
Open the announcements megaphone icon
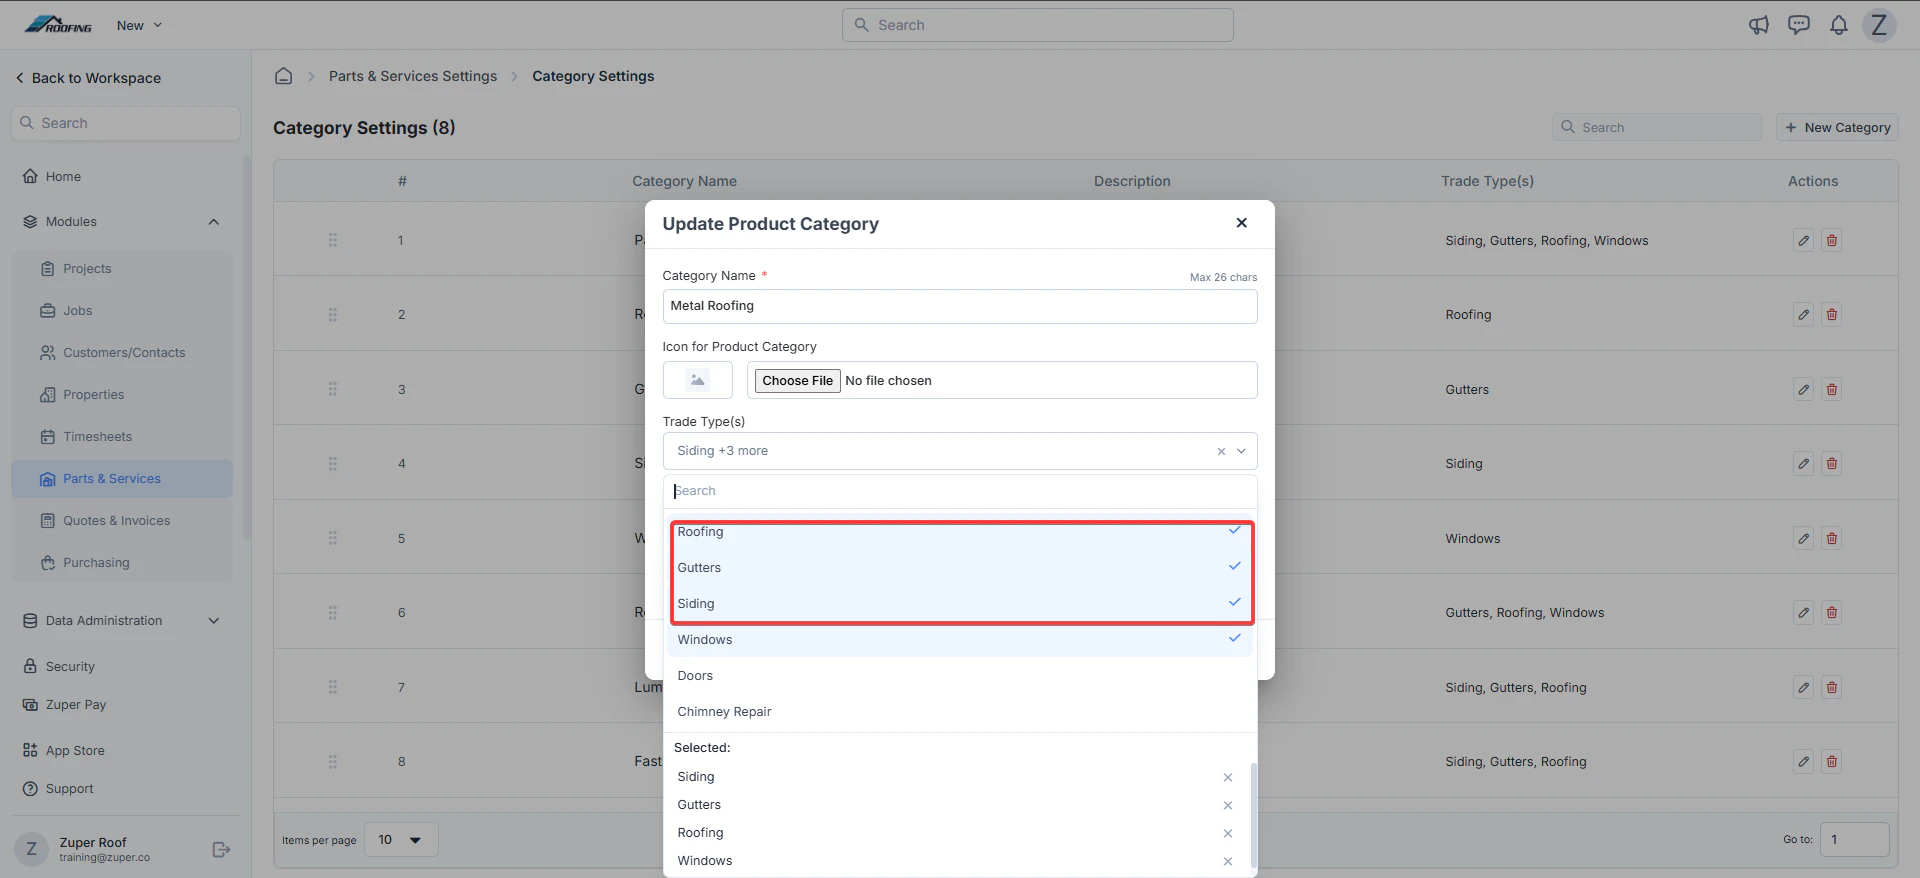[1758, 25]
